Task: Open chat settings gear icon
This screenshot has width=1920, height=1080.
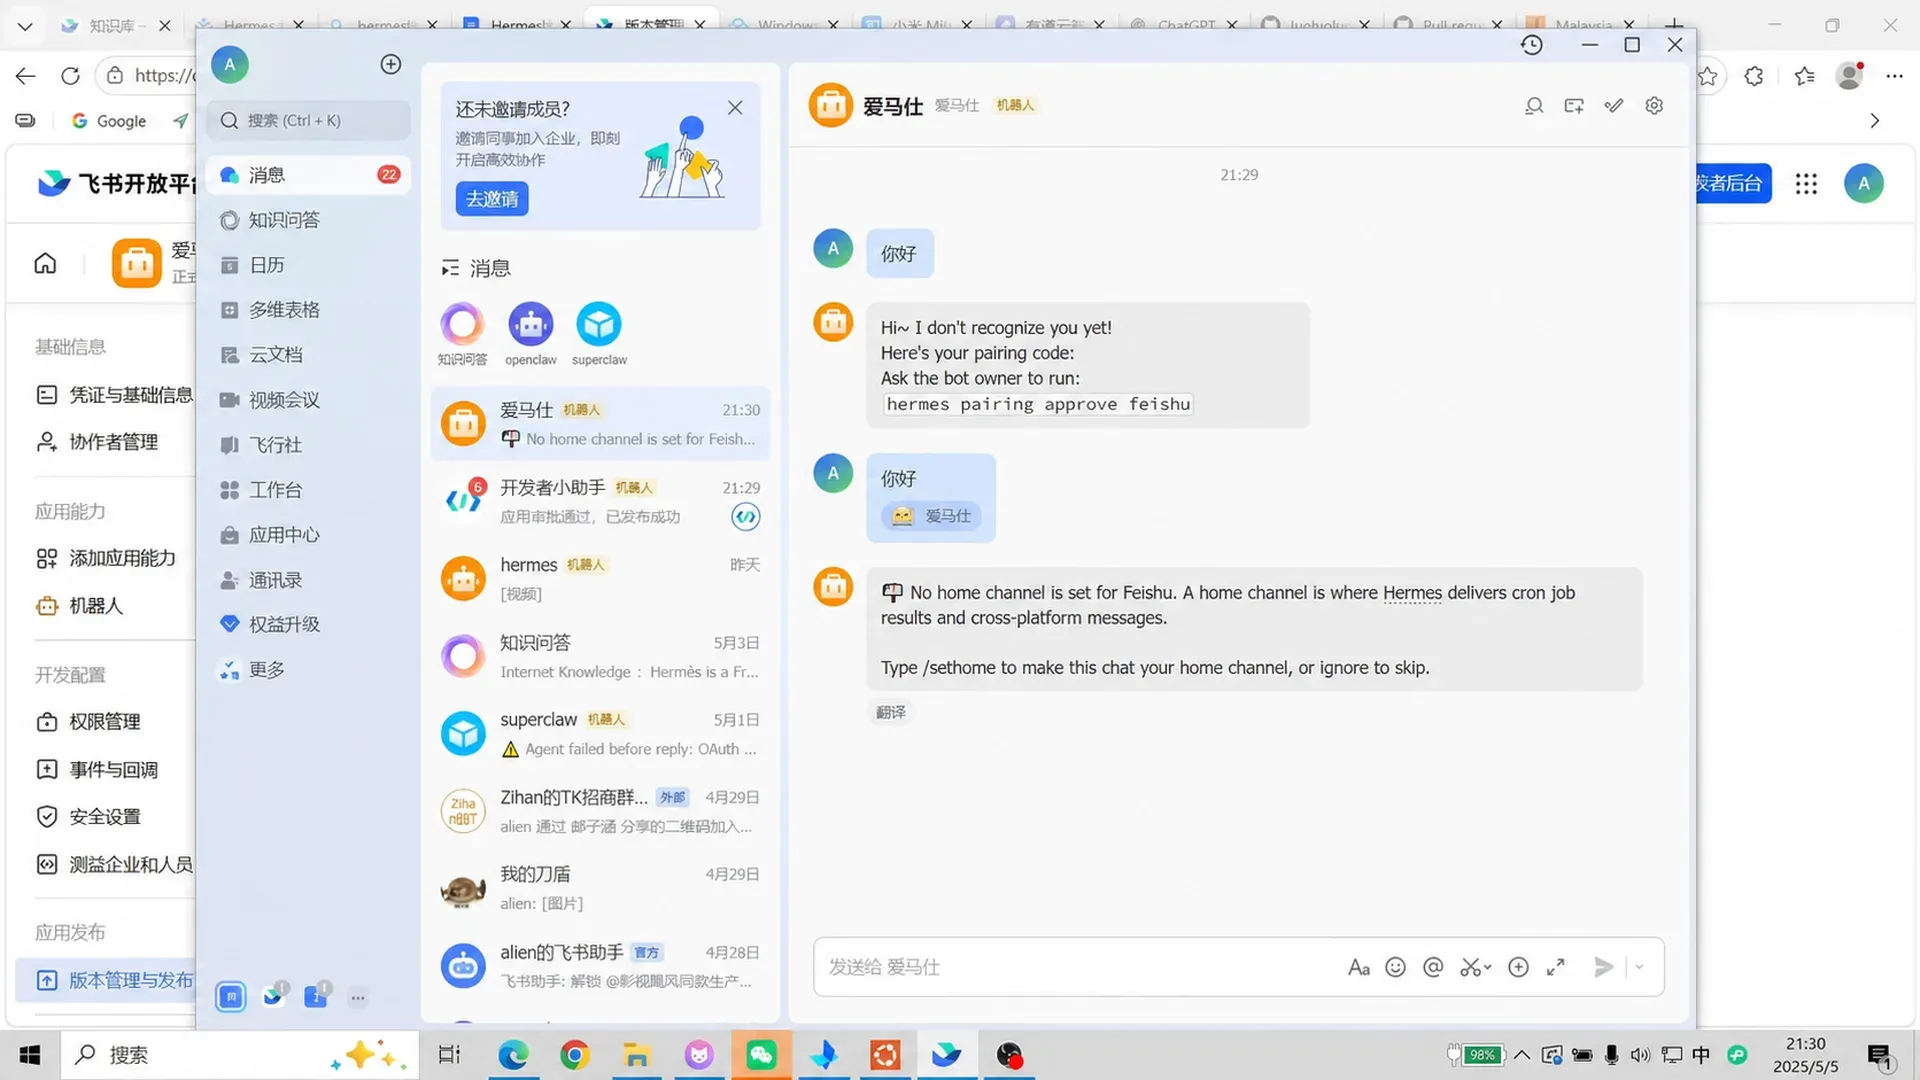Action: tap(1654, 106)
